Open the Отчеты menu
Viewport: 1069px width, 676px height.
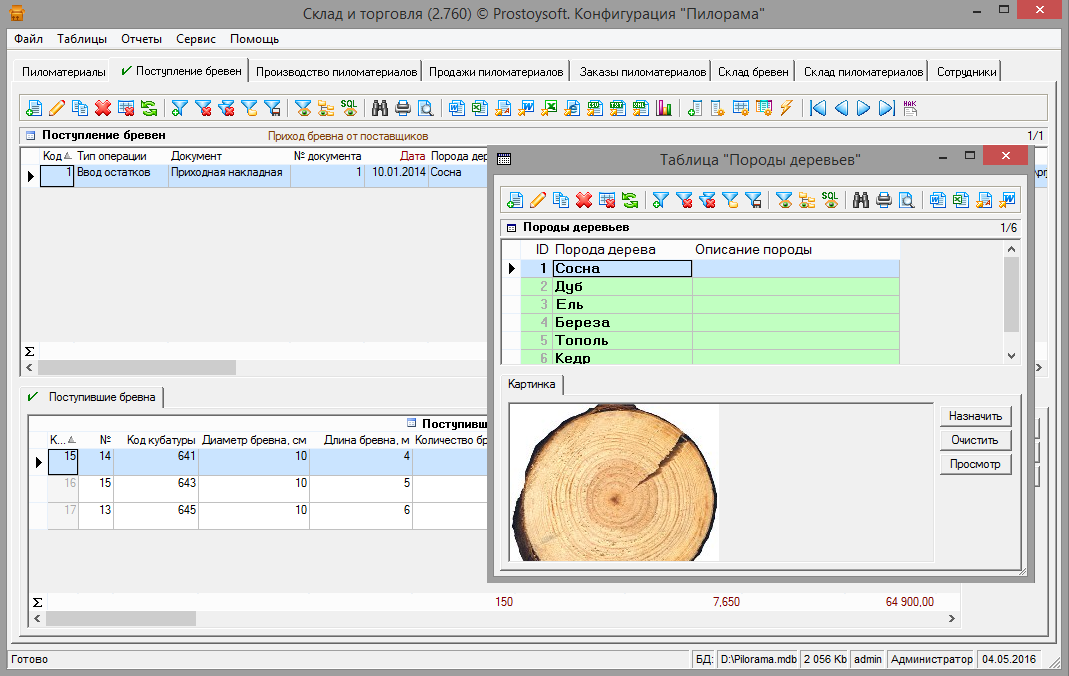141,39
